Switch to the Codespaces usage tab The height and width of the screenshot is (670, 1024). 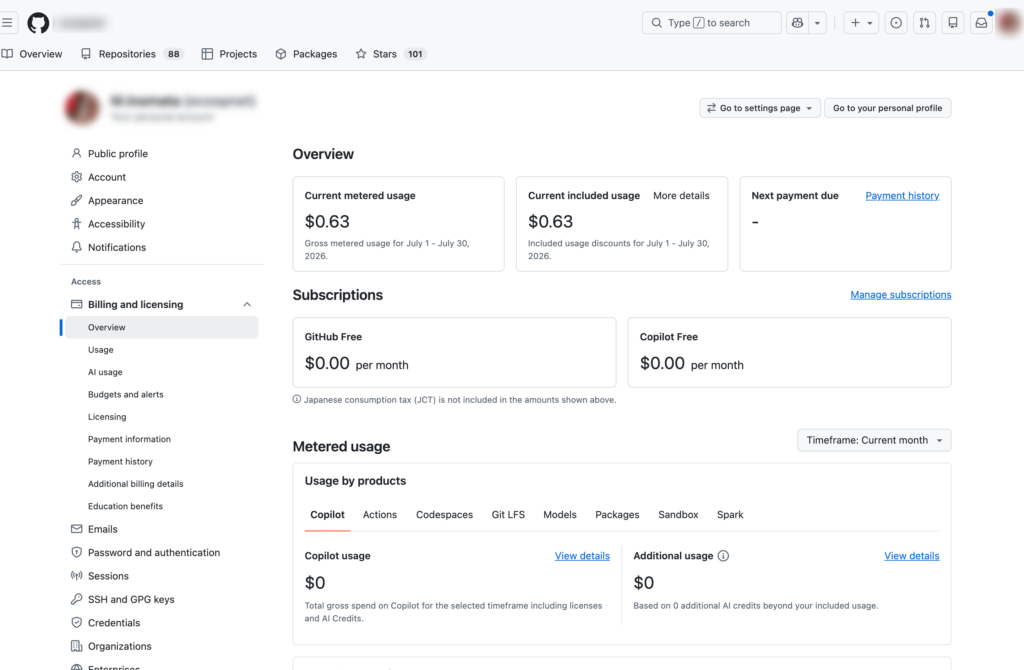[444, 515]
